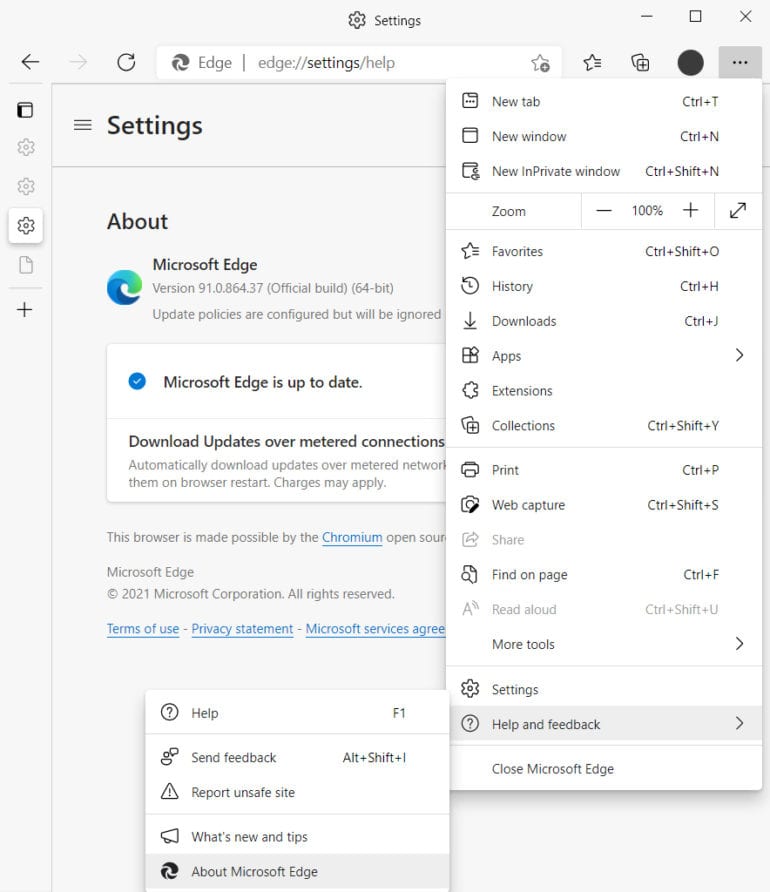Image resolution: width=770 pixels, height=892 pixels.
Task: Click the profile avatar icon
Action: click(x=690, y=62)
